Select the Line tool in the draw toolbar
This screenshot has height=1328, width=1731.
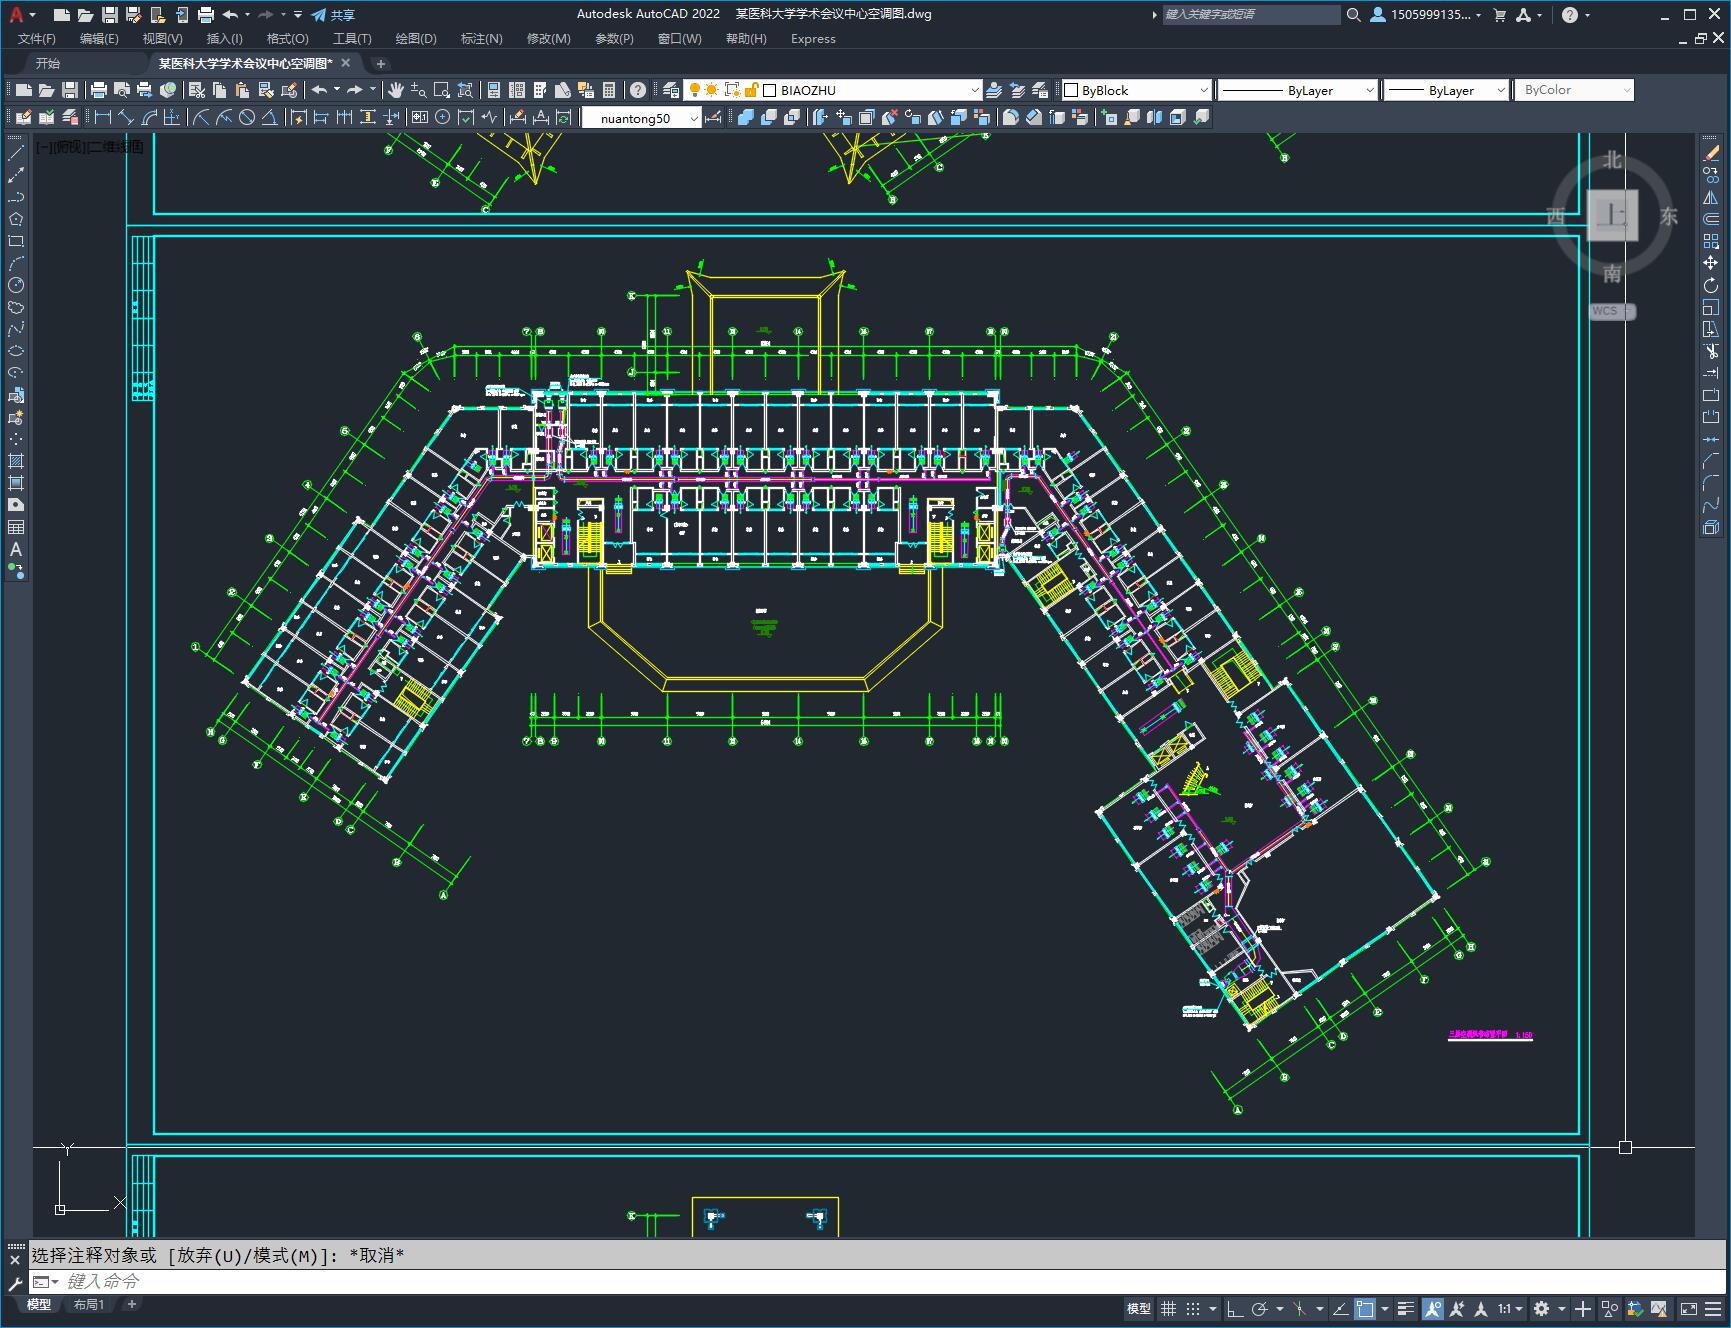[16, 153]
